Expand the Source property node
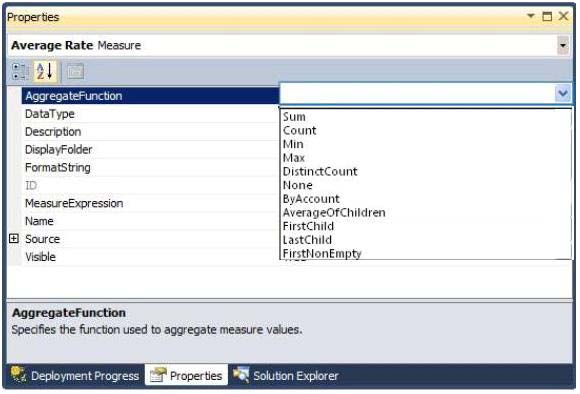The width and height of the screenshot is (580, 394). pyautogui.click(x=14, y=239)
